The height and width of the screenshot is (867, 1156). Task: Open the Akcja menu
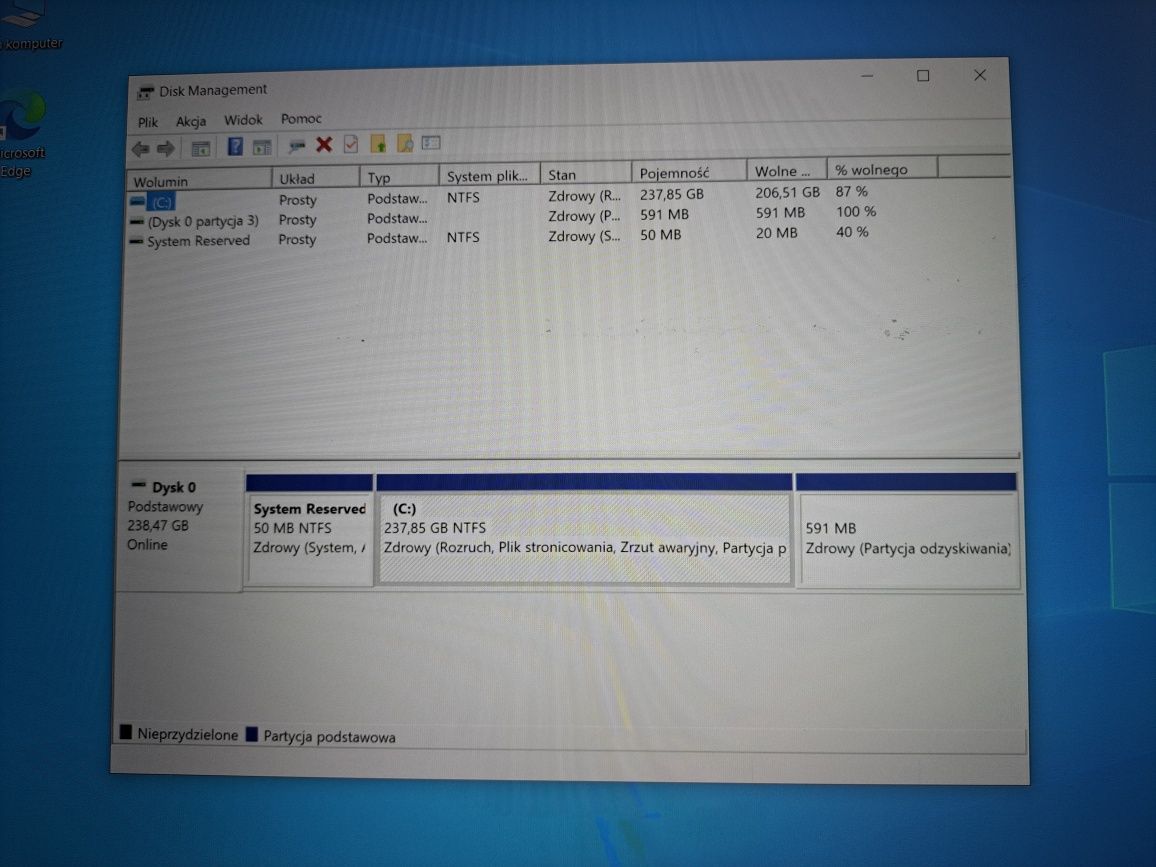click(x=191, y=121)
